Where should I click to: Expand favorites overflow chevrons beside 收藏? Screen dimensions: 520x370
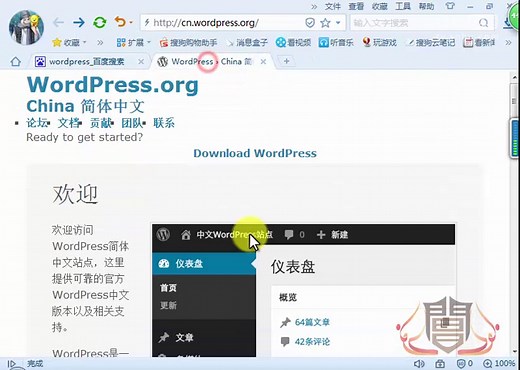point(100,43)
